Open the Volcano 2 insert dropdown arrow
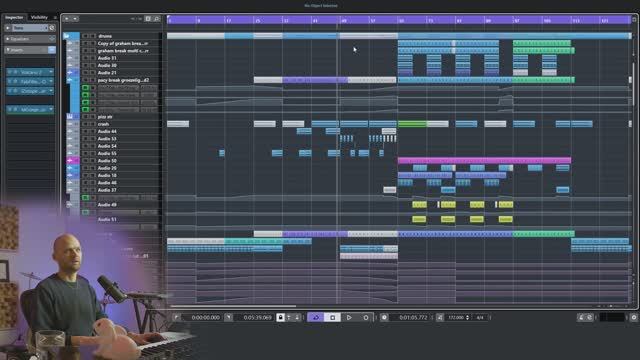The height and width of the screenshot is (360, 640). 51,72
